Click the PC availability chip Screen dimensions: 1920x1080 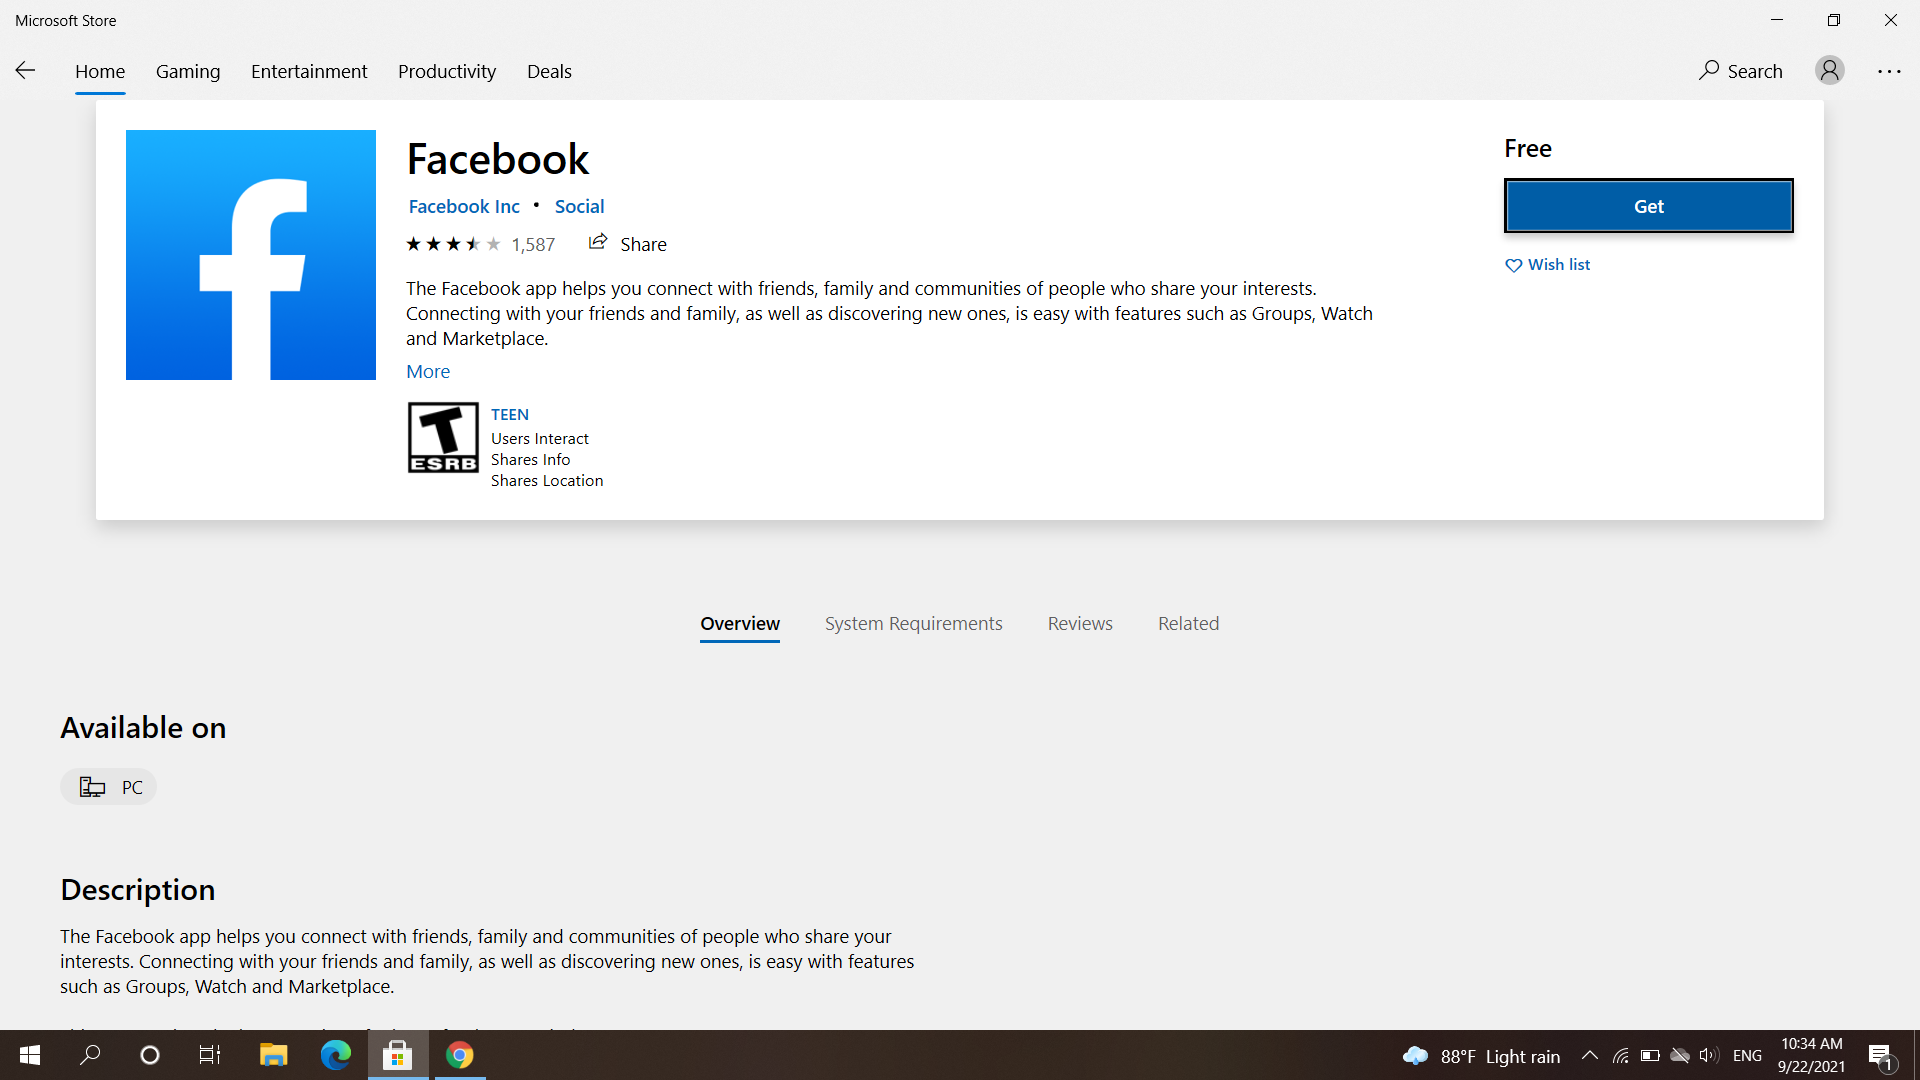(109, 787)
